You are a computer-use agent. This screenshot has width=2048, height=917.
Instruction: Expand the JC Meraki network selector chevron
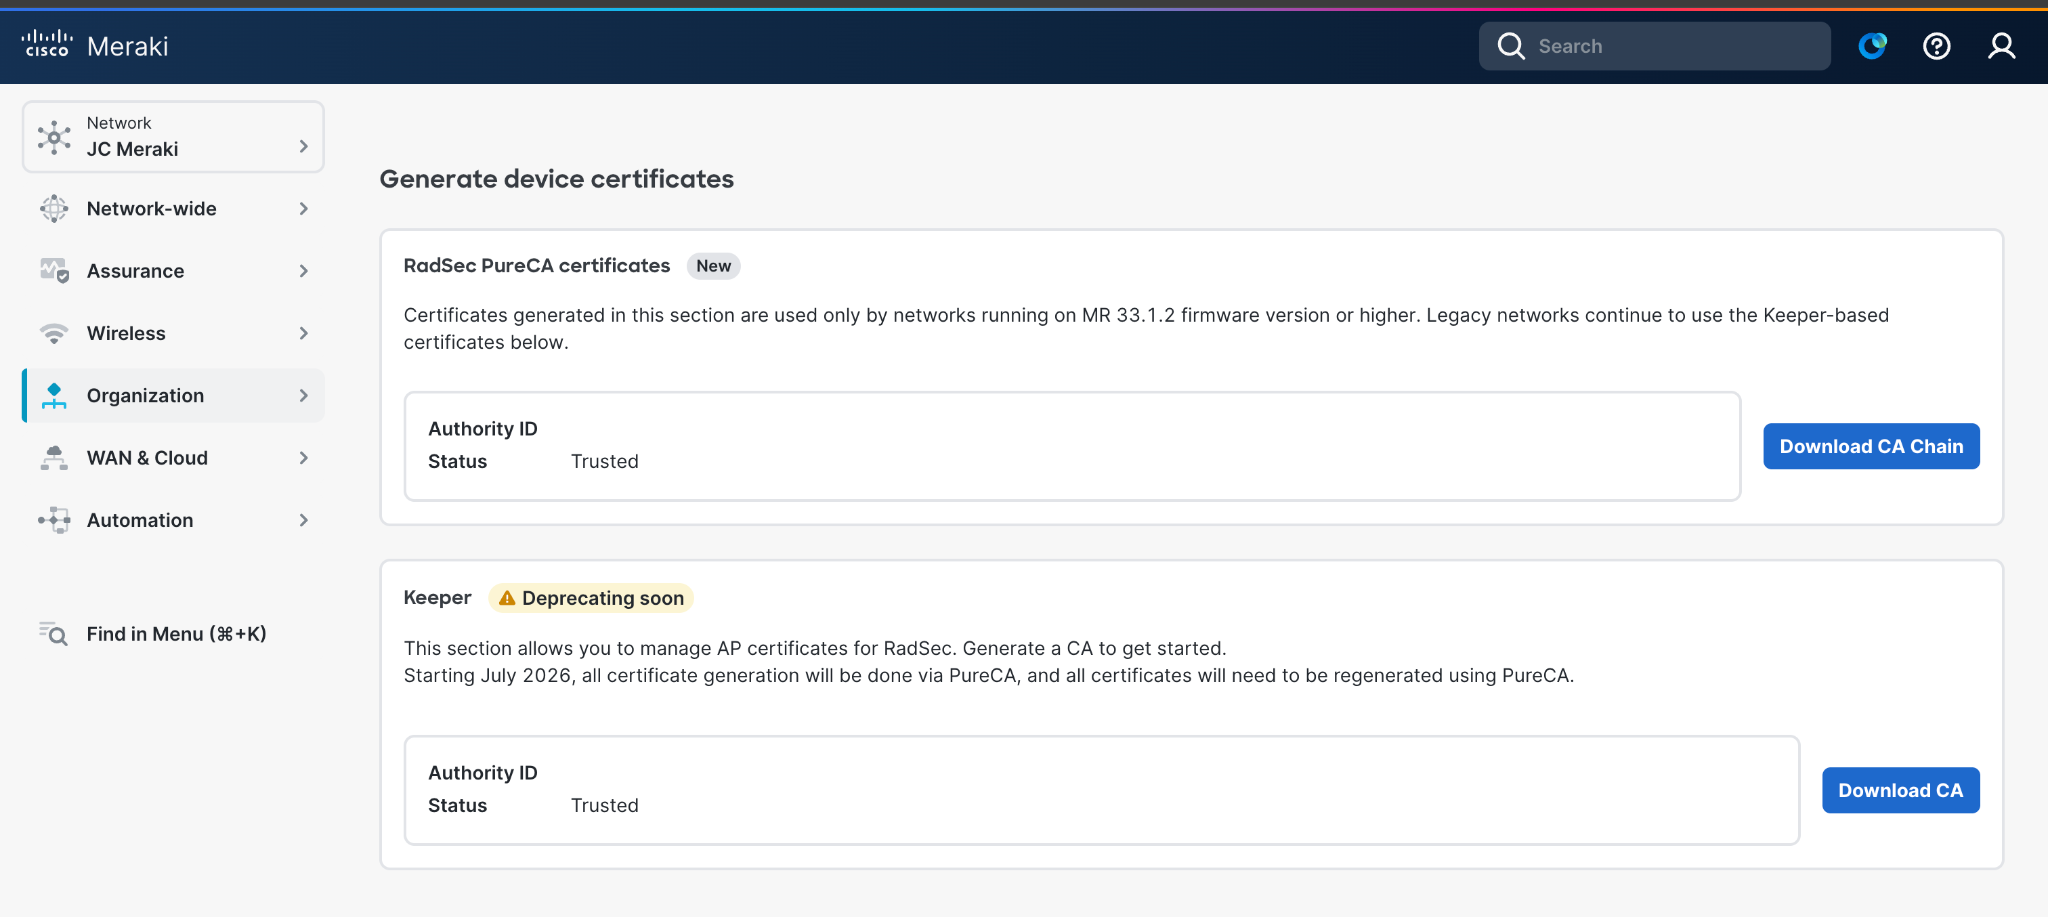click(x=304, y=147)
